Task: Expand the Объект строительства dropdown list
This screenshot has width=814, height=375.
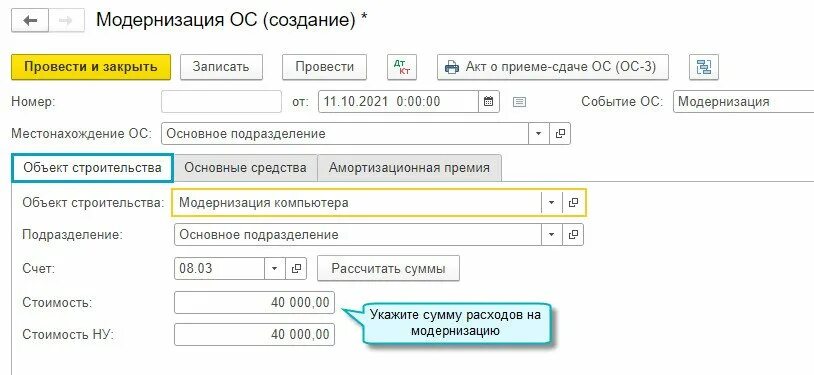Action: click(552, 203)
